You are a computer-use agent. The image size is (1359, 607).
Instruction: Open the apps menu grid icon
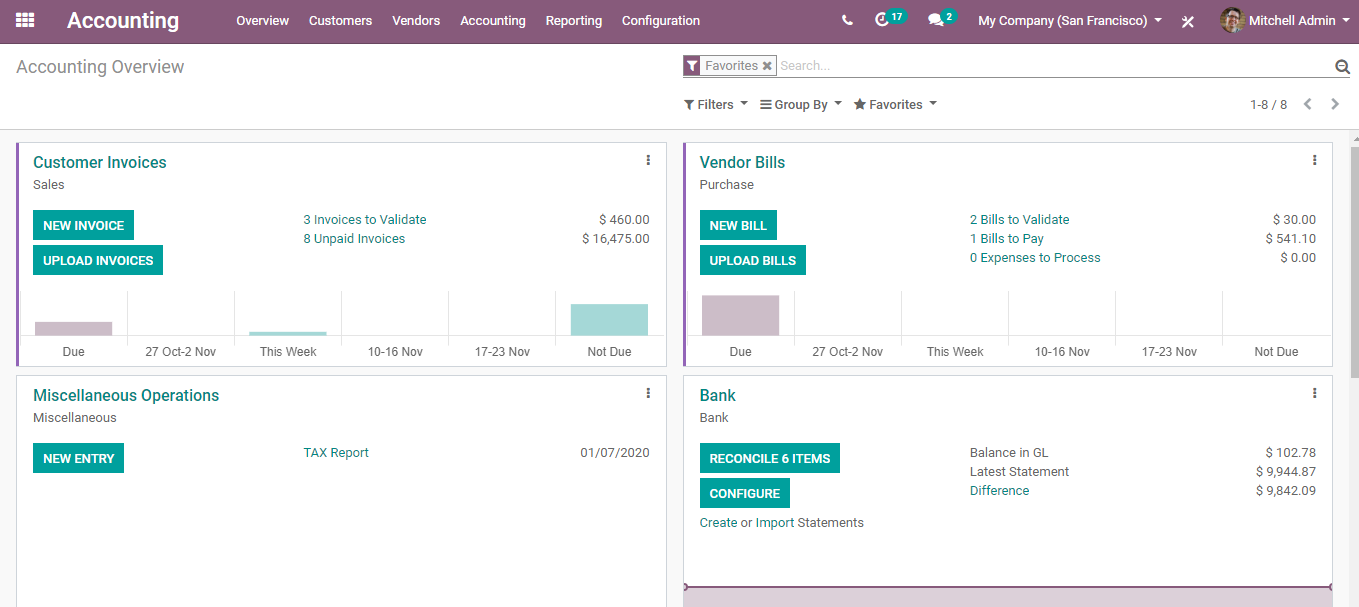tap(25, 20)
